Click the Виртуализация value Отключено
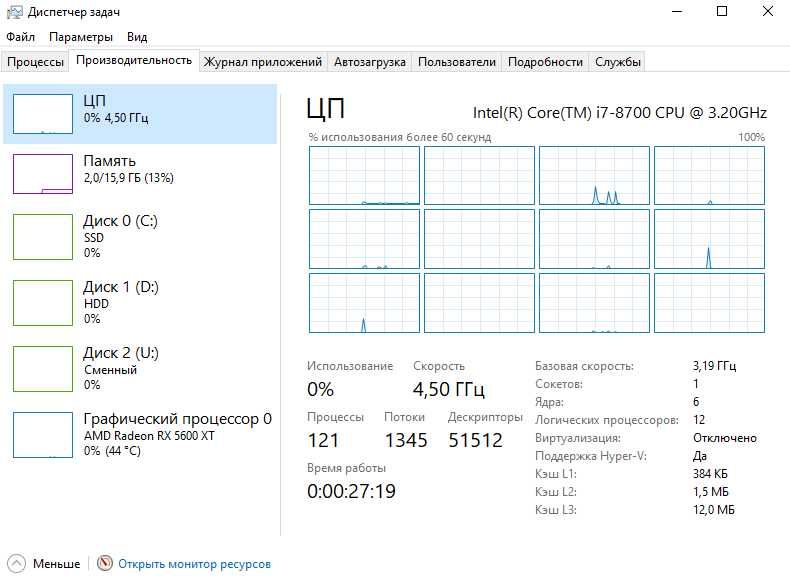The width and height of the screenshot is (790, 587). [725, 438]
